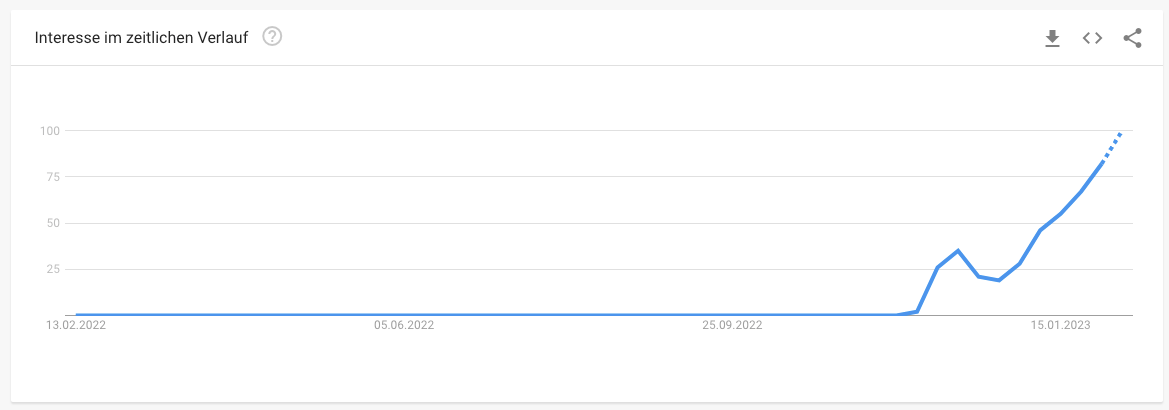Click the leftmost start of the blue line
The width and height of the screenshot is (1169, 410).
pyautogui.click(x=78, y=315)
